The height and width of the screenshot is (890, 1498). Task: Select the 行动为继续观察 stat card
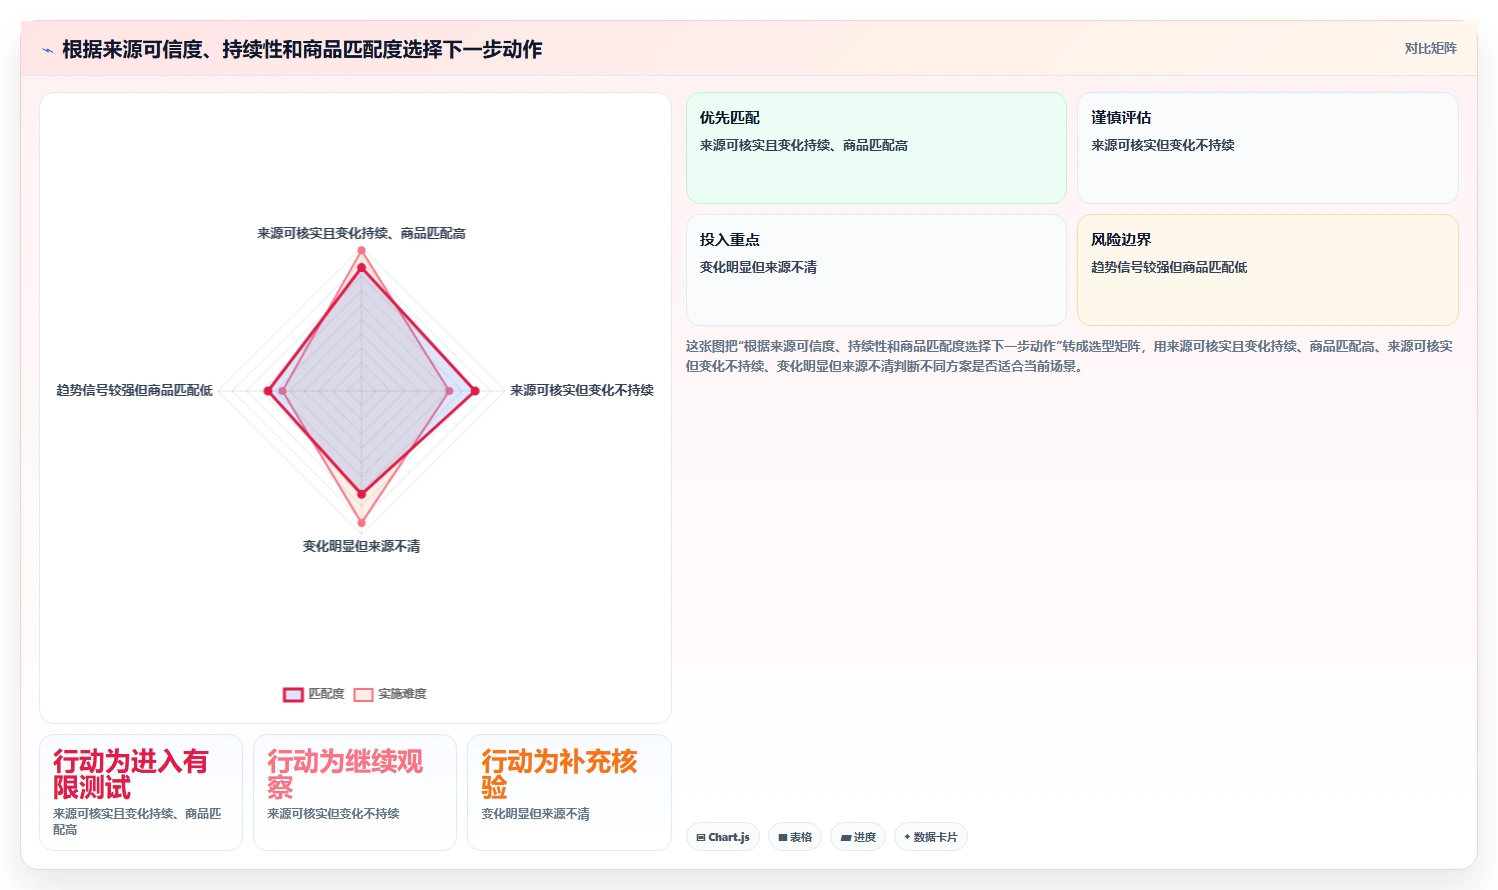click(355, 792)
